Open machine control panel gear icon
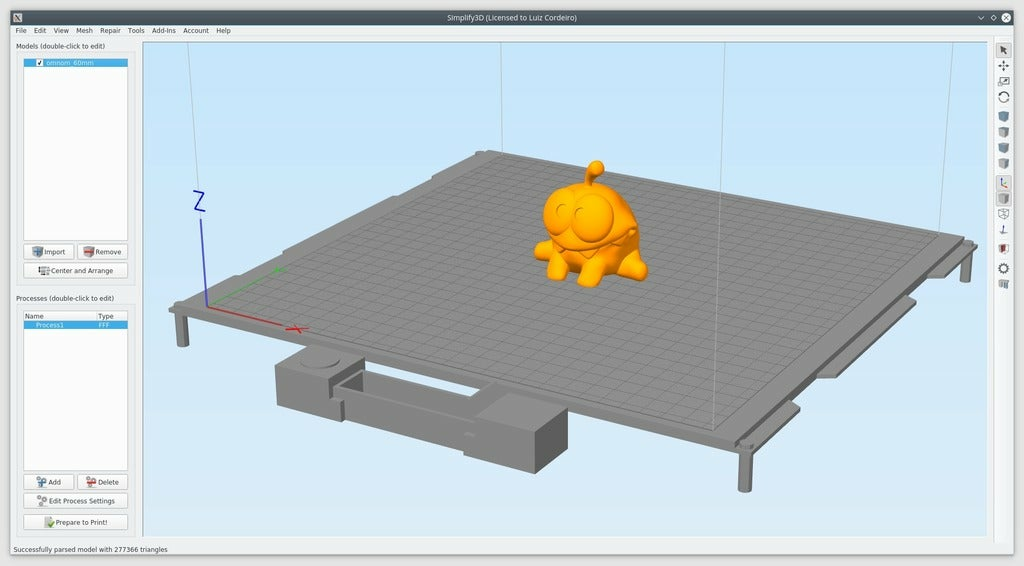 point(1004,268)
